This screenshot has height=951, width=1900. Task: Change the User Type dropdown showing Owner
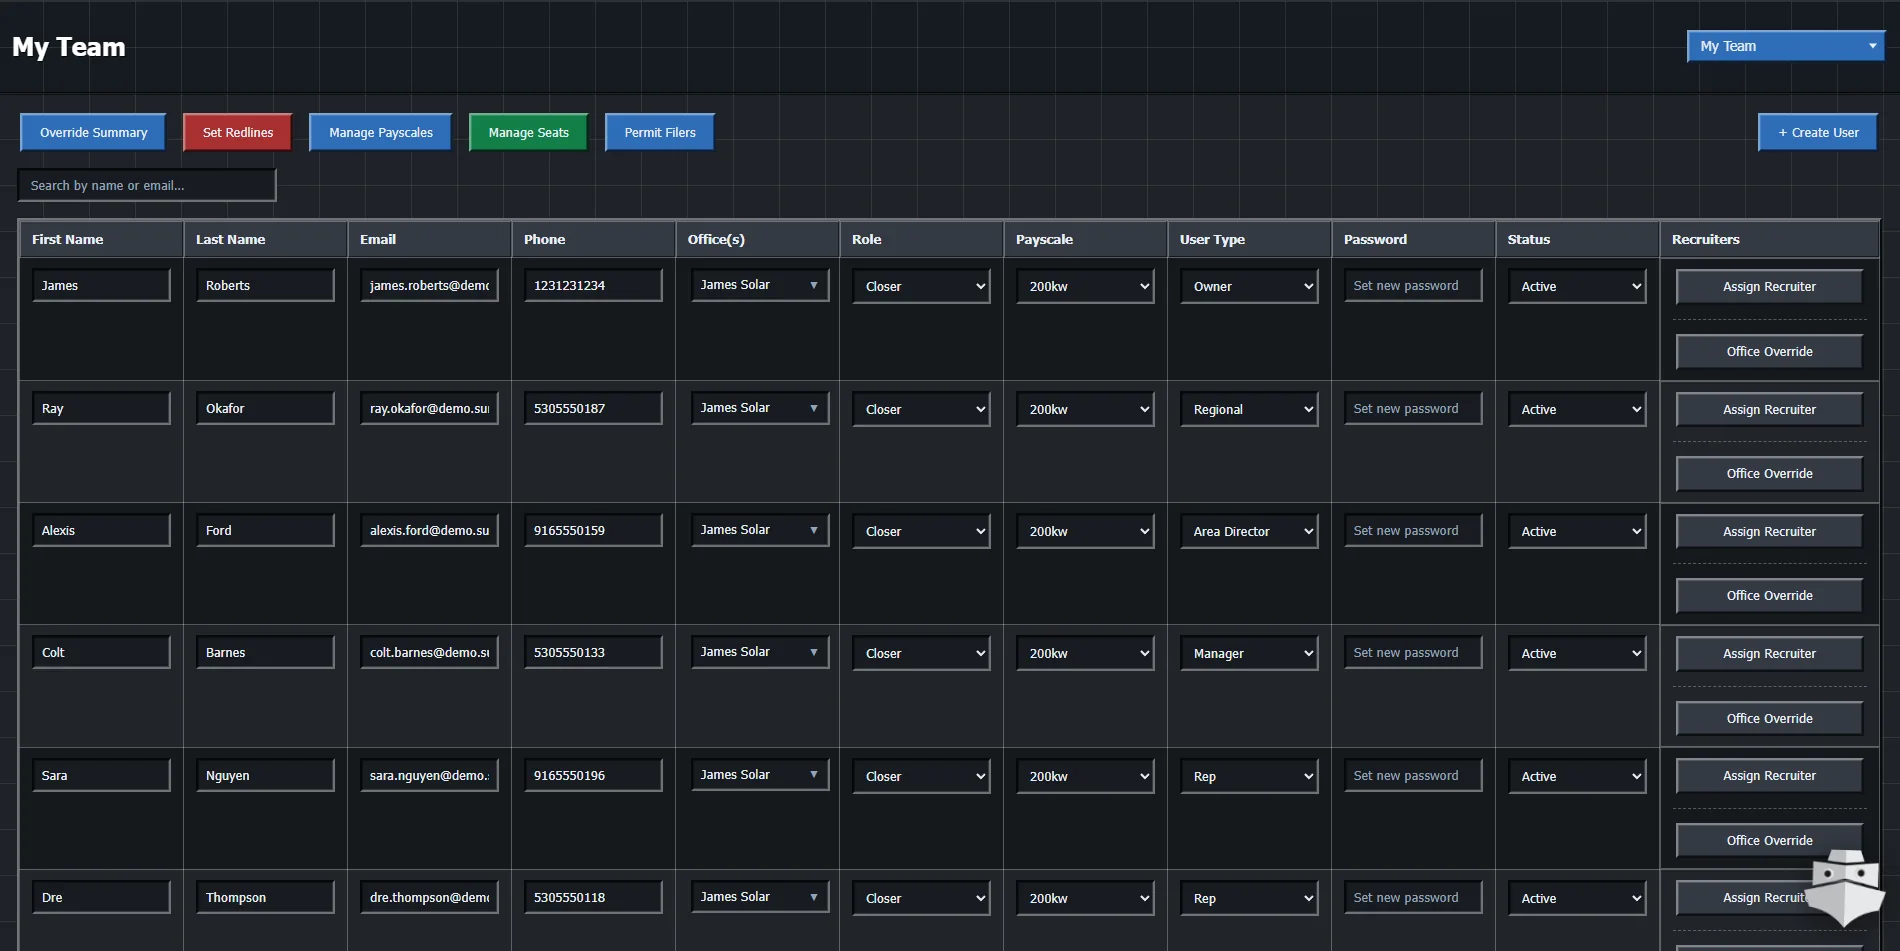[x=1249, y=286]
